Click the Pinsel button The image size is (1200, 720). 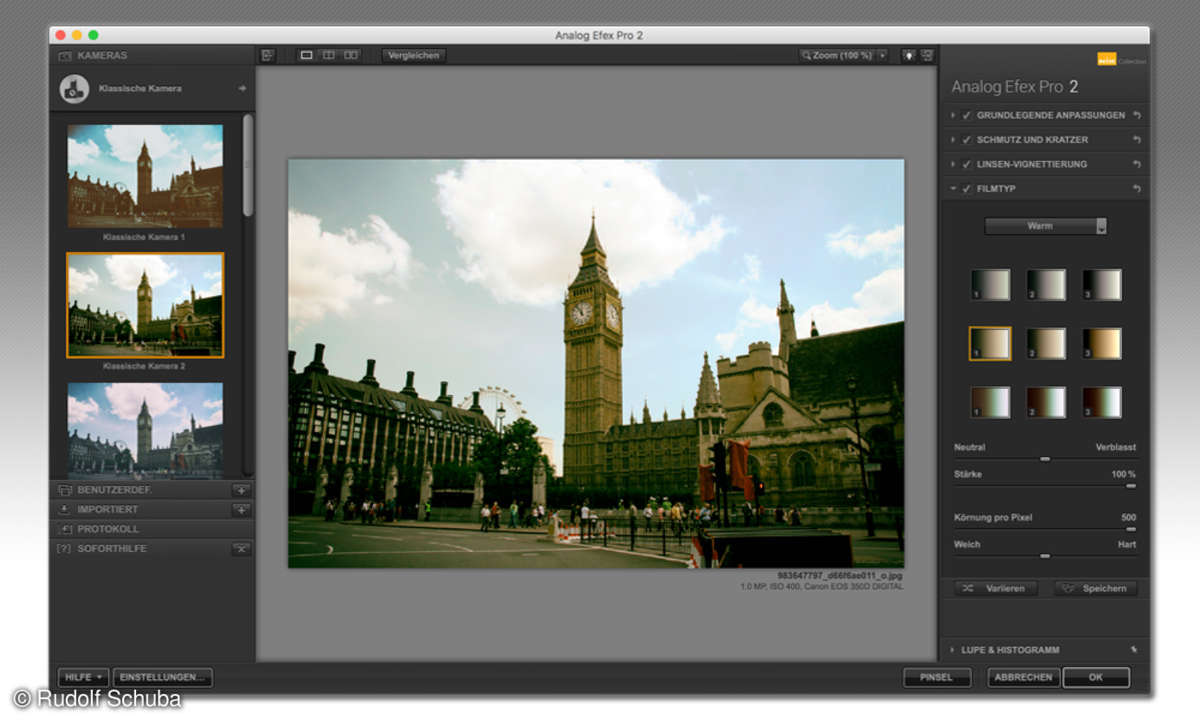coord(937,677)
